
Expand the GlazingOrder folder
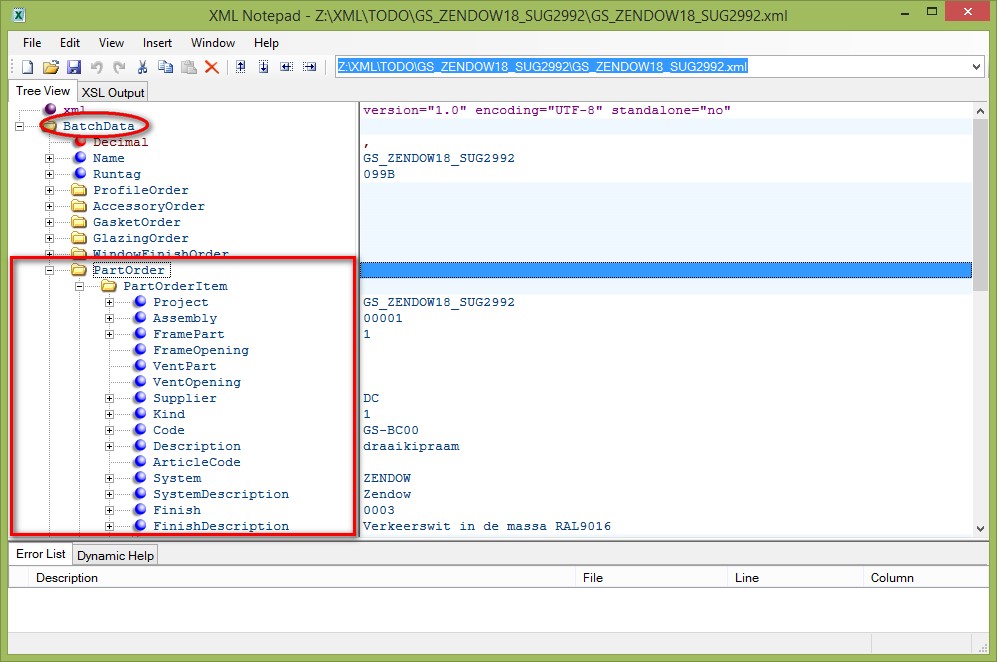click(x=50, y=238)
